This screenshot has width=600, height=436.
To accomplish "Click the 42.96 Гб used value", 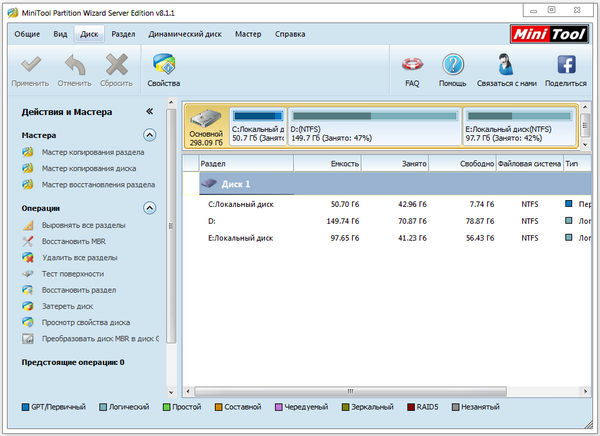I will tap(412, 204).
